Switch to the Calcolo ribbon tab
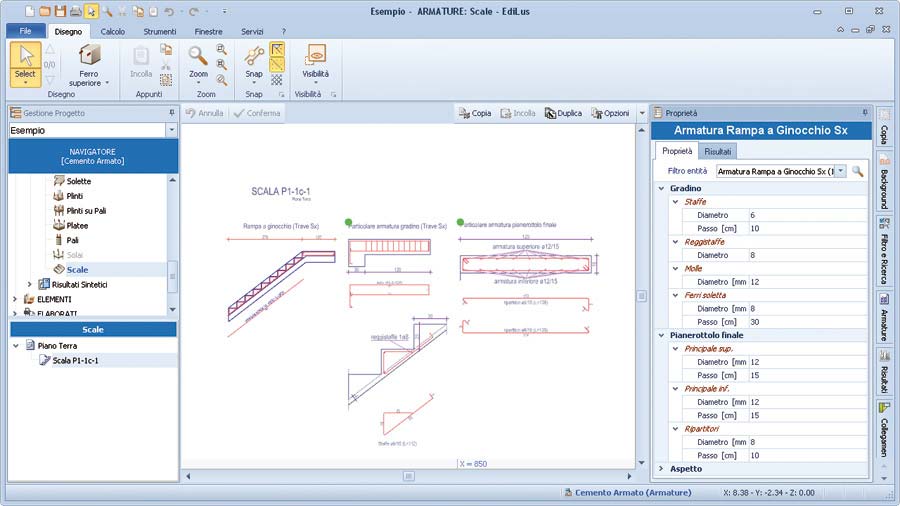Viewport: 900px width, 506px height. [x=112, y=32]
